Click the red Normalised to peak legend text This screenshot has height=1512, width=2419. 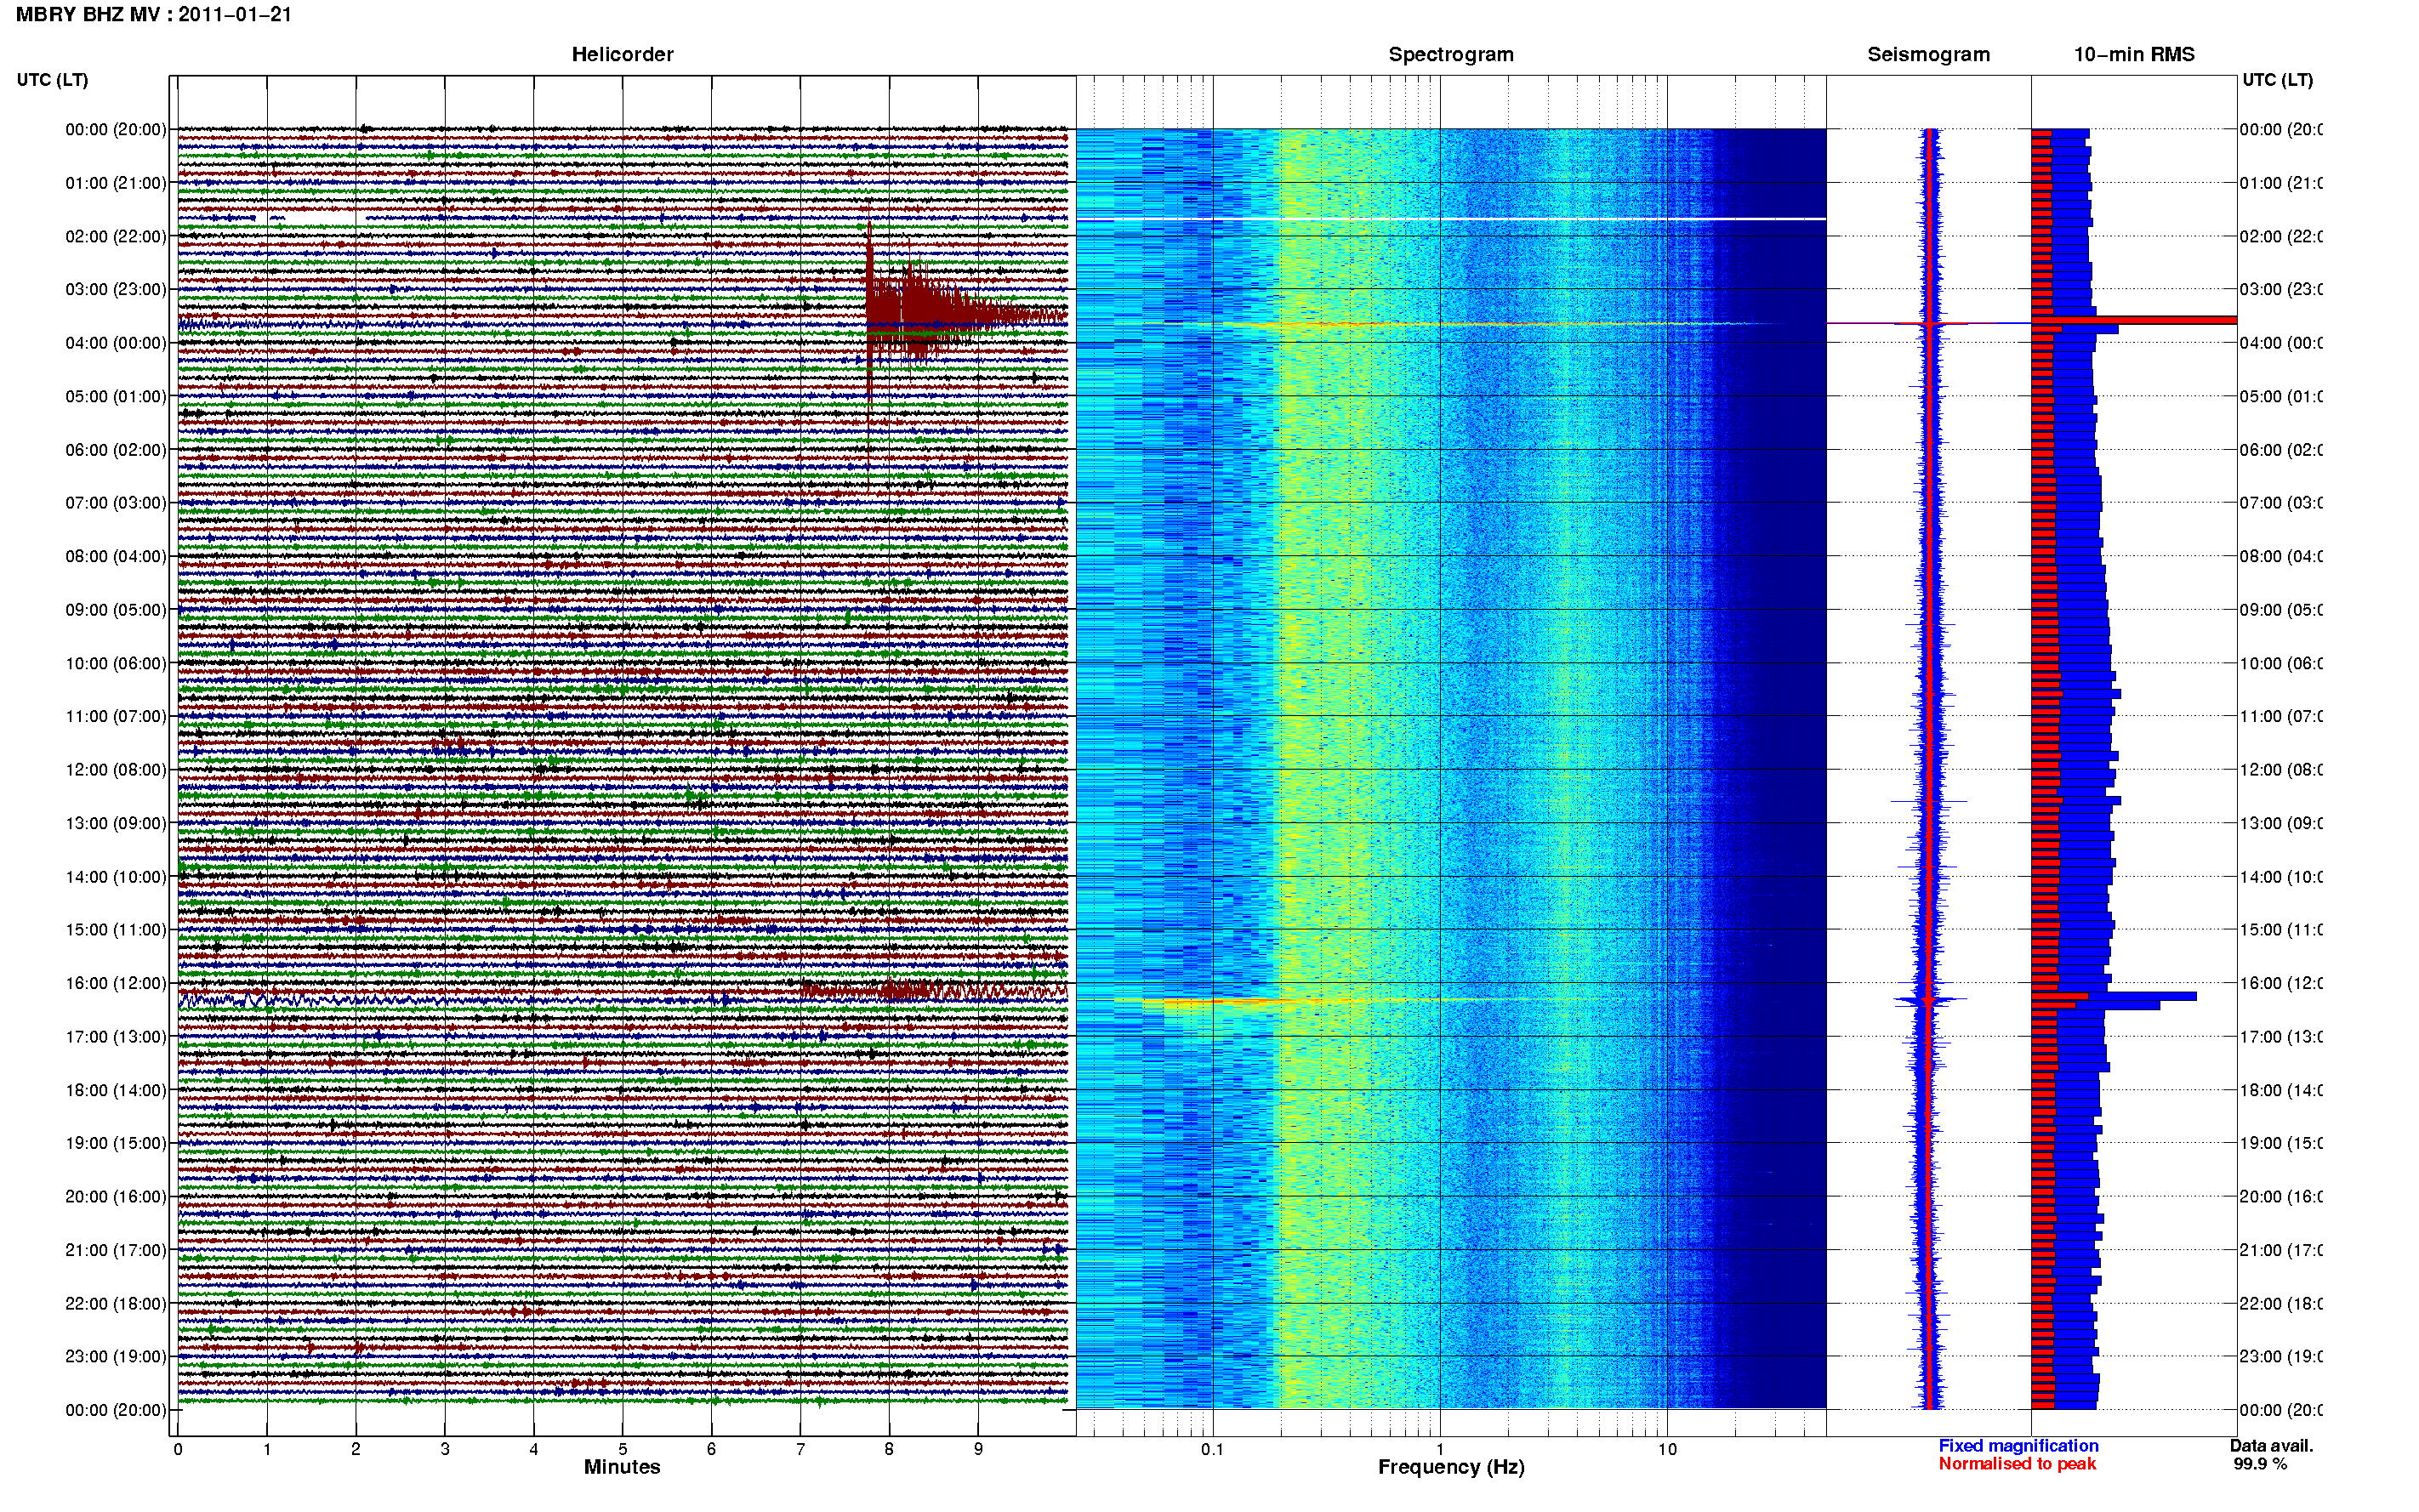(2017, 1464)
